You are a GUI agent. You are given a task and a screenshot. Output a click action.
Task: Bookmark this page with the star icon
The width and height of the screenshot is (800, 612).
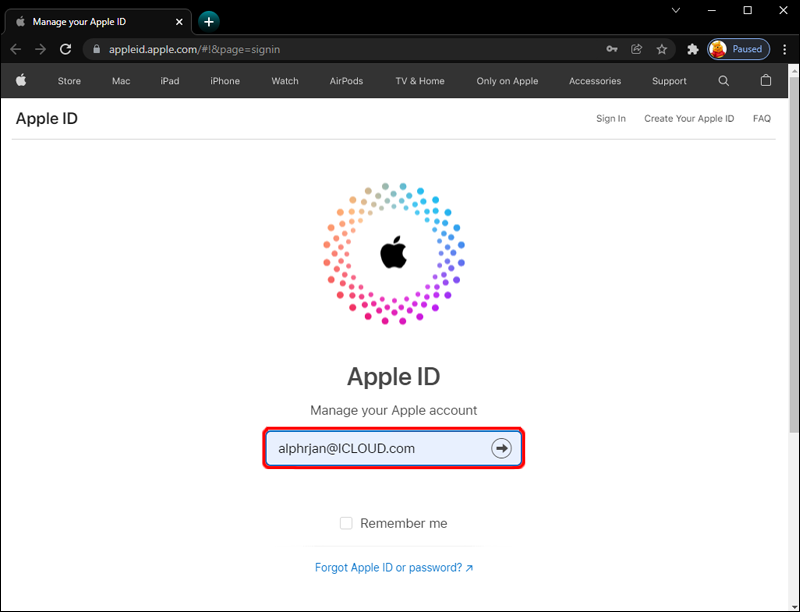(662, 49)
